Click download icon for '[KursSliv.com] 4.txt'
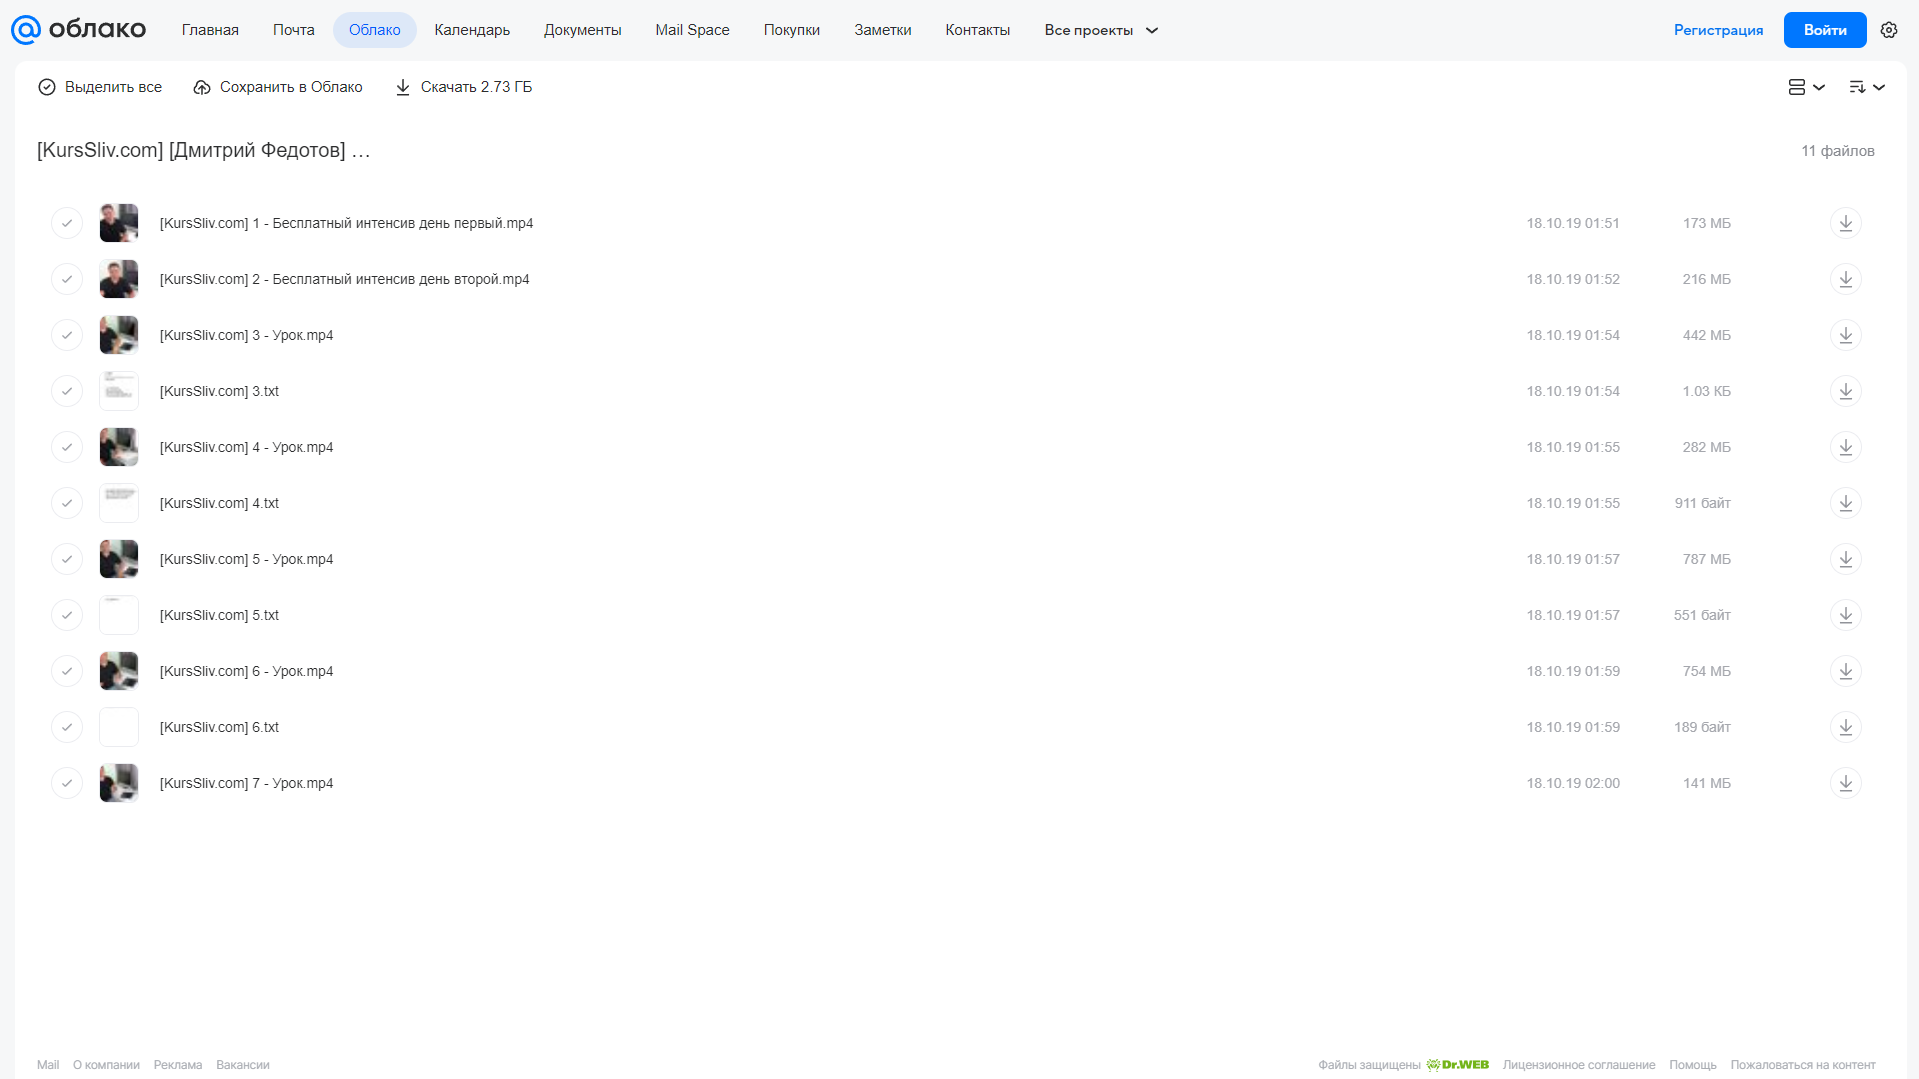The height and width of the screenshot is (1079, 1919). point(1845,503)
